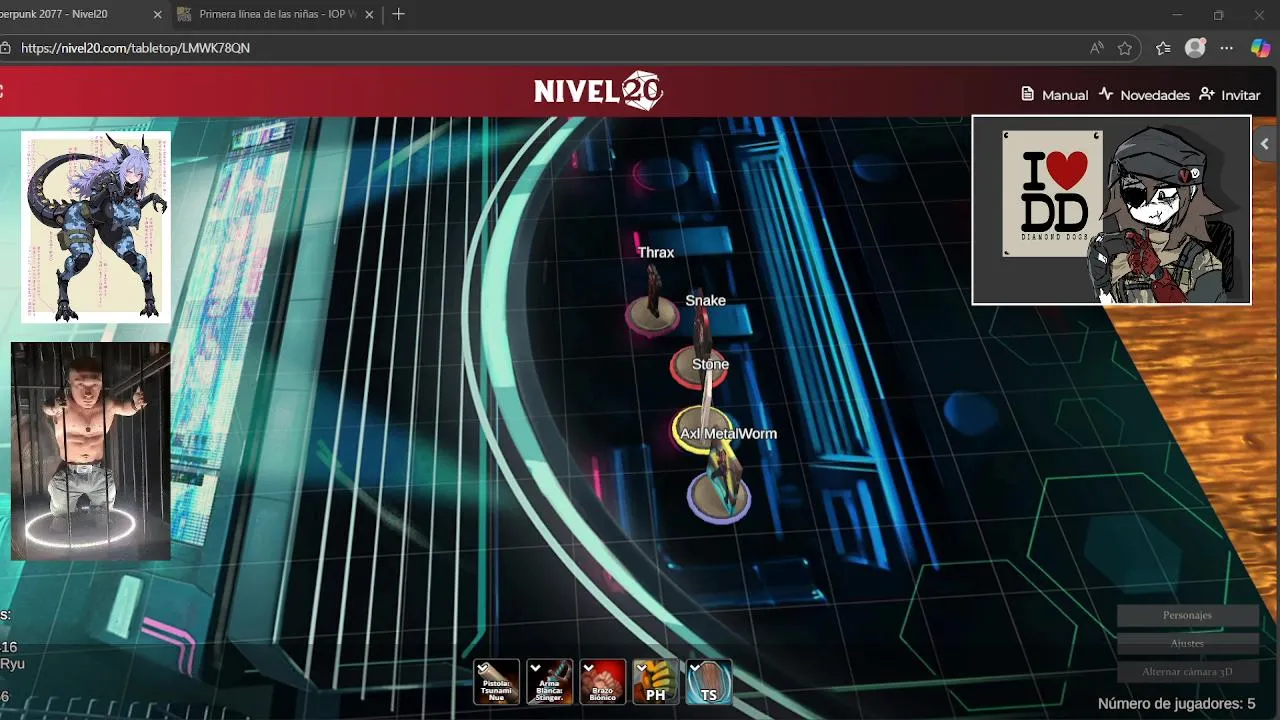The image size is (1280, 720).
Task: Add page to favorites with star icon
Action: (1125, 48)
